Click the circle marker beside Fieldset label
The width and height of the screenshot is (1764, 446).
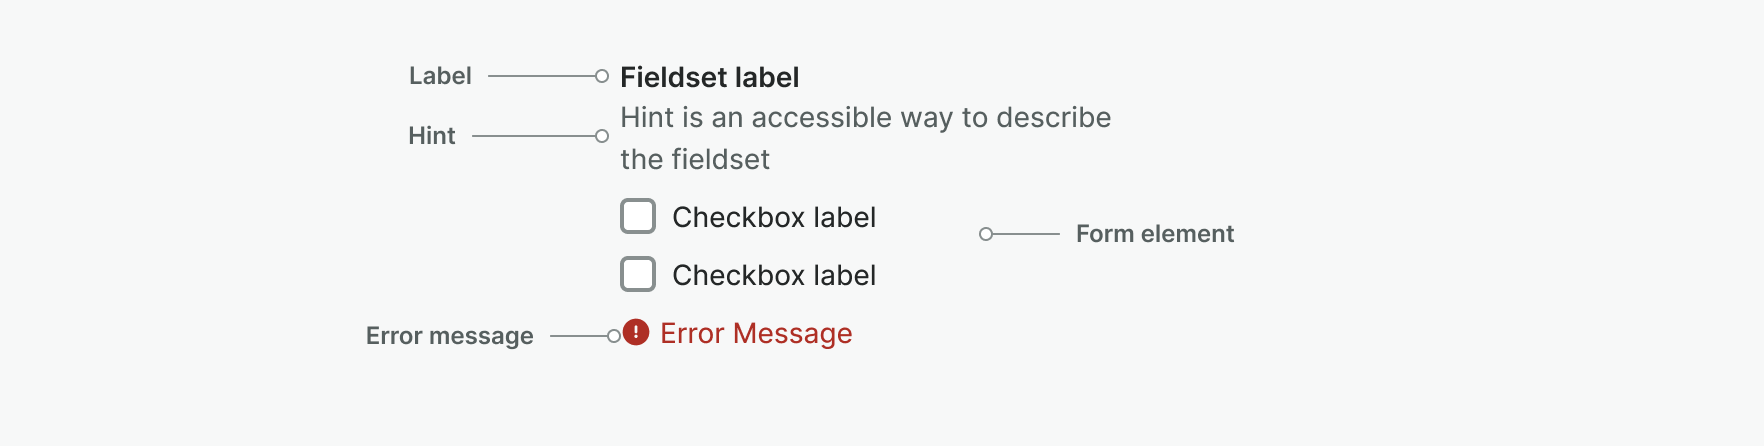[602, 76]
